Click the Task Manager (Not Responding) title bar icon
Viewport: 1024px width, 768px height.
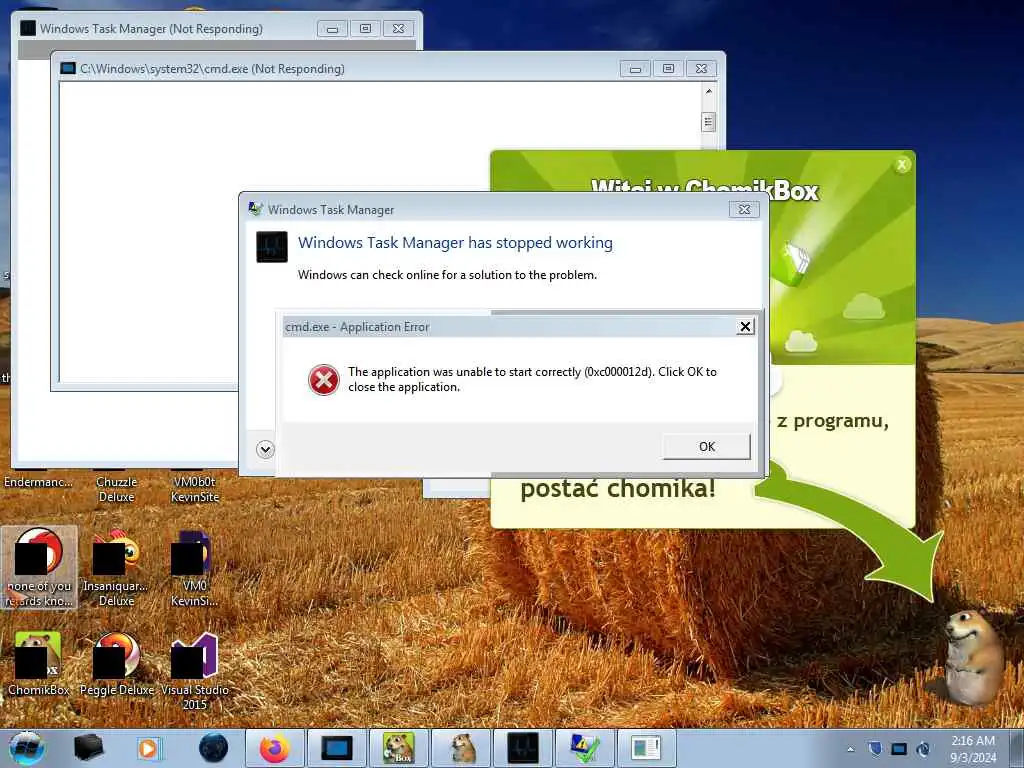coord(28,28)
